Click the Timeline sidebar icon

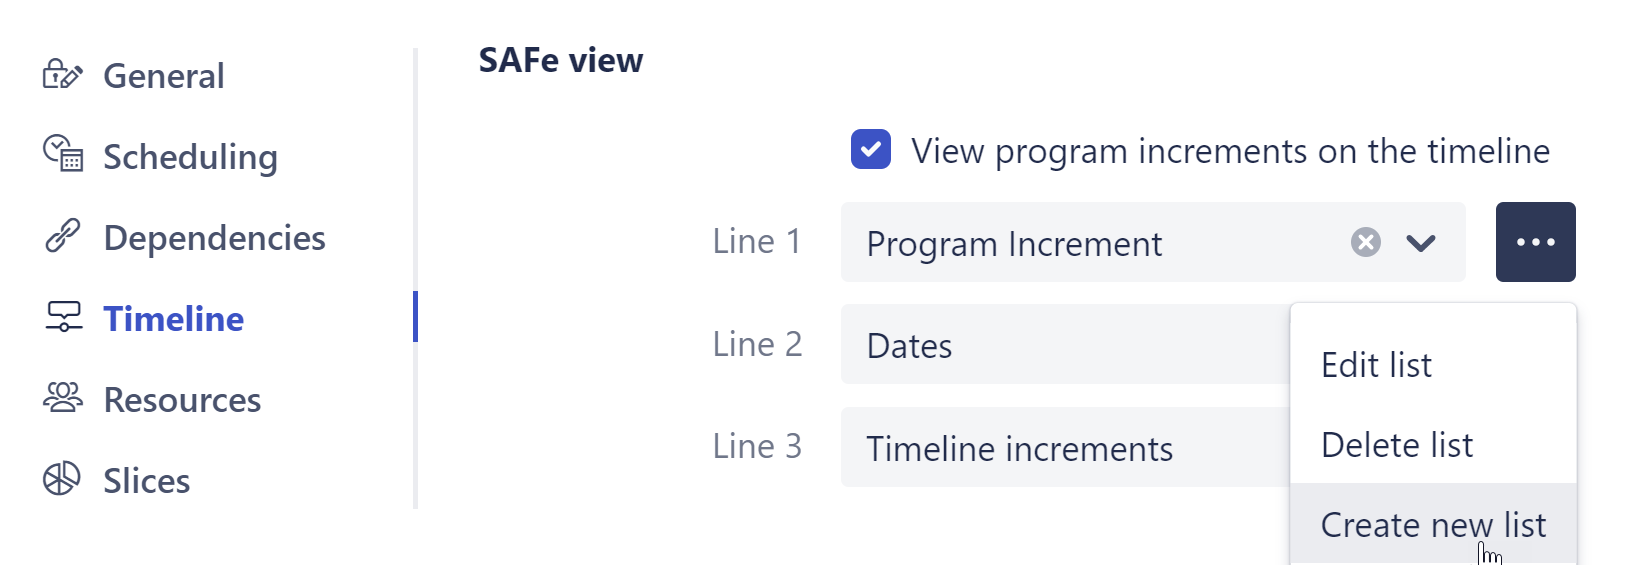[63, 317]
